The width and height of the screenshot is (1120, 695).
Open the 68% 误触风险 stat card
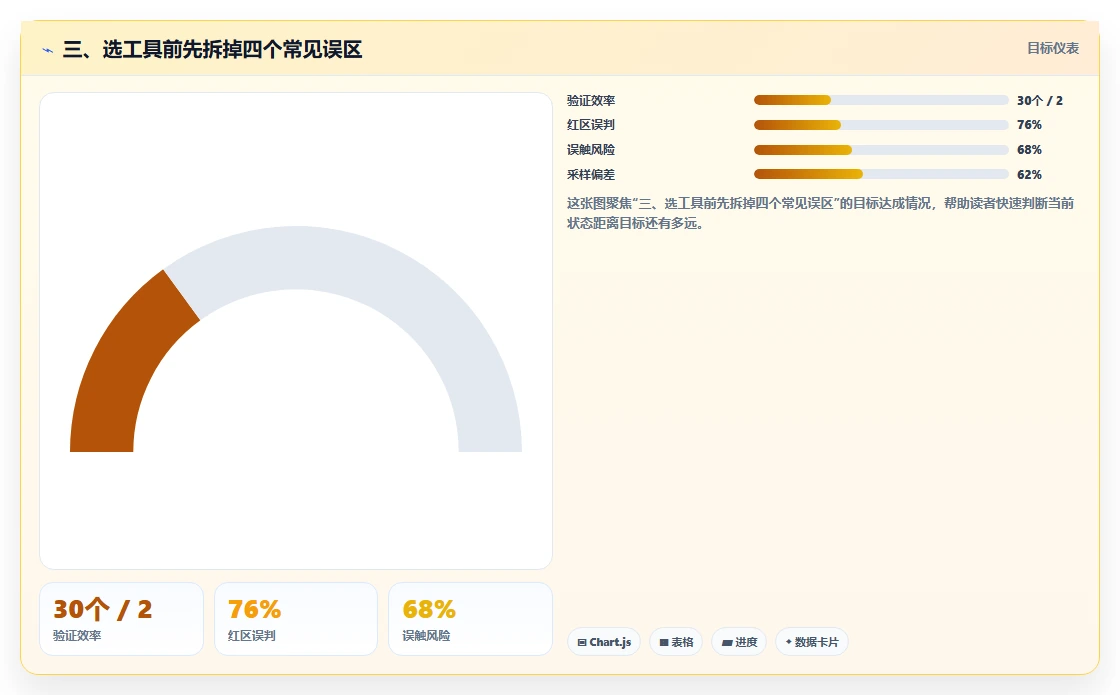pos(470,619)
